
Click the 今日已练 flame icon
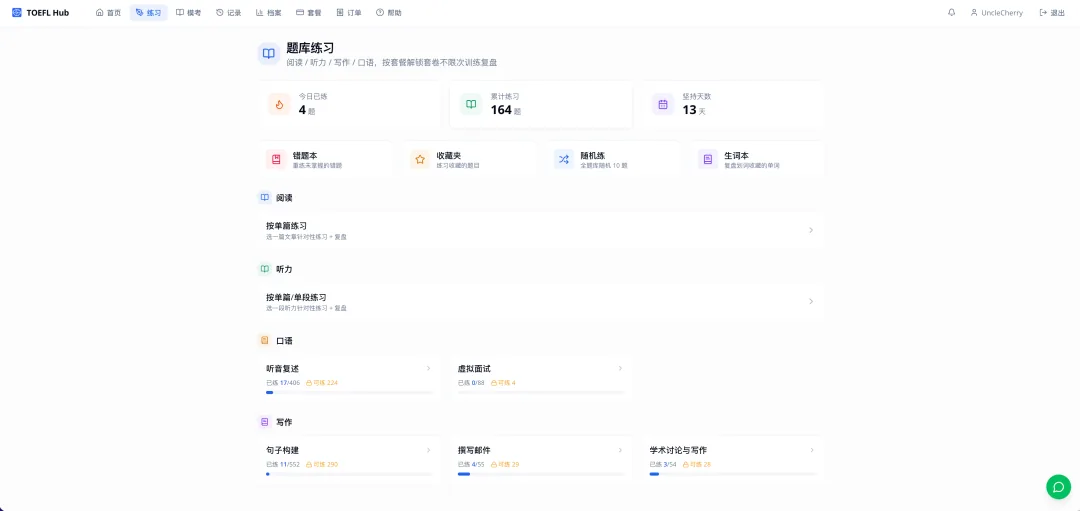[x=279, y=105]
